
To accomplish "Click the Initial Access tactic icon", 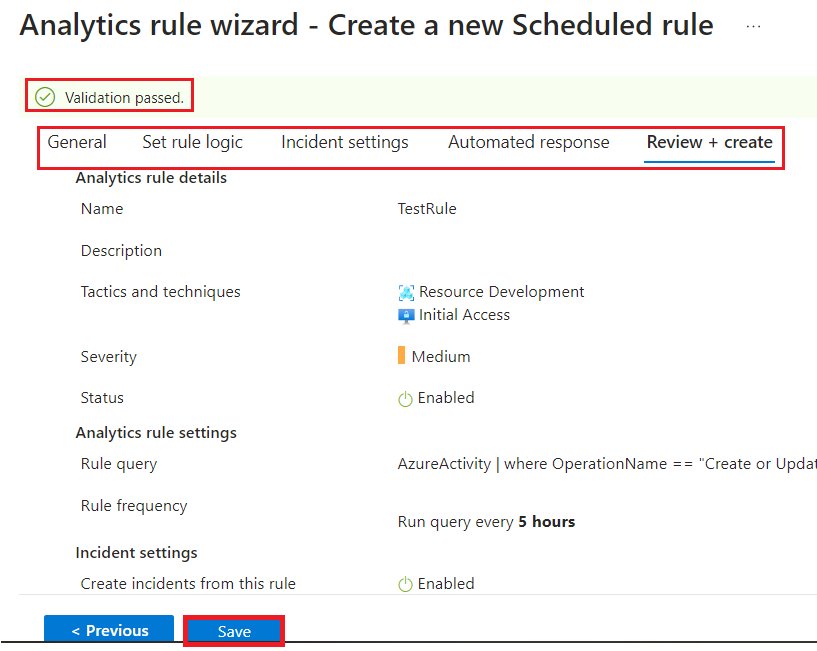I will click(406, 315).
